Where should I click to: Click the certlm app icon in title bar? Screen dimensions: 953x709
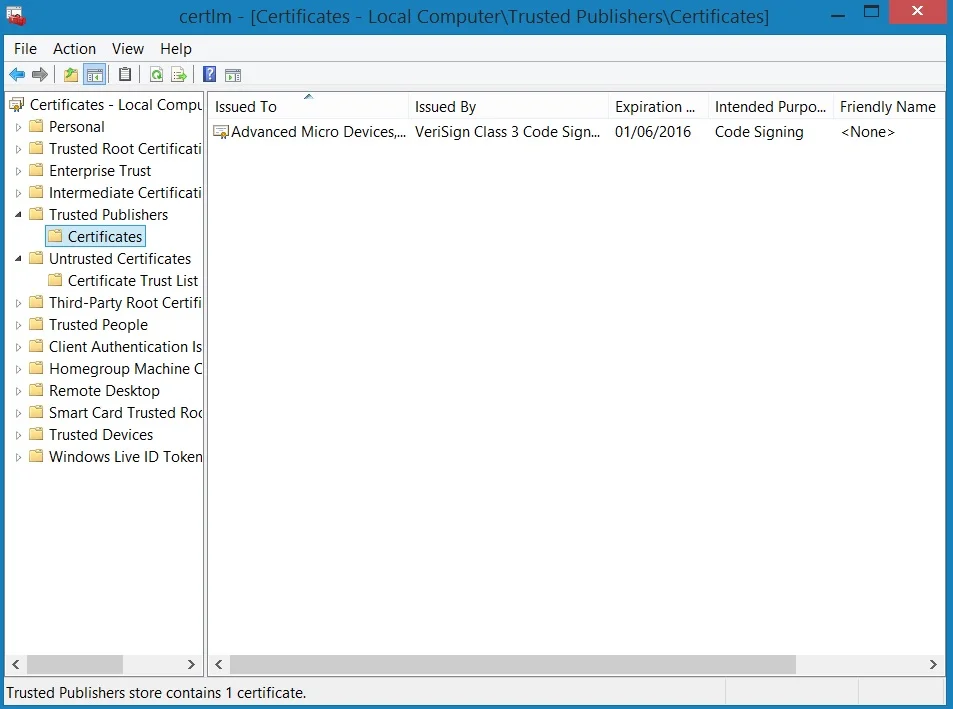click(16, 16)
